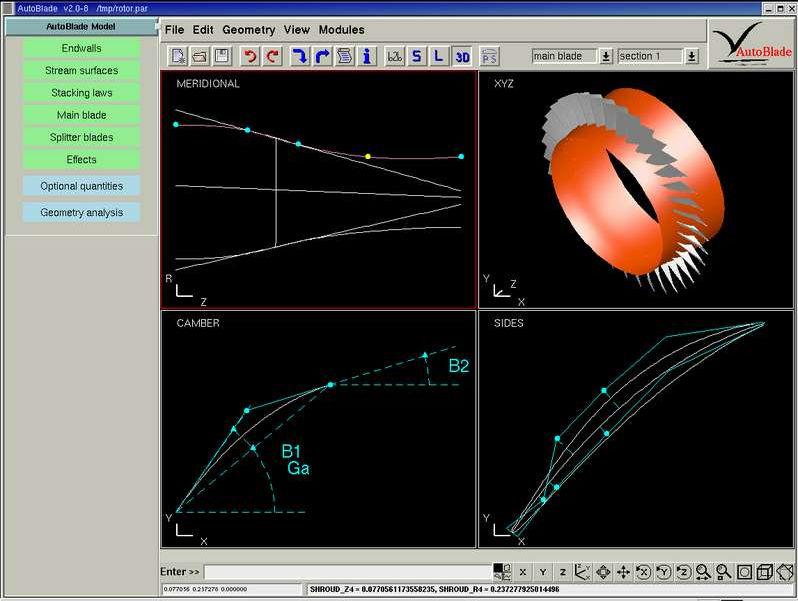Click the Optional quantities button
Screen dimensions: 798x601
81,186
